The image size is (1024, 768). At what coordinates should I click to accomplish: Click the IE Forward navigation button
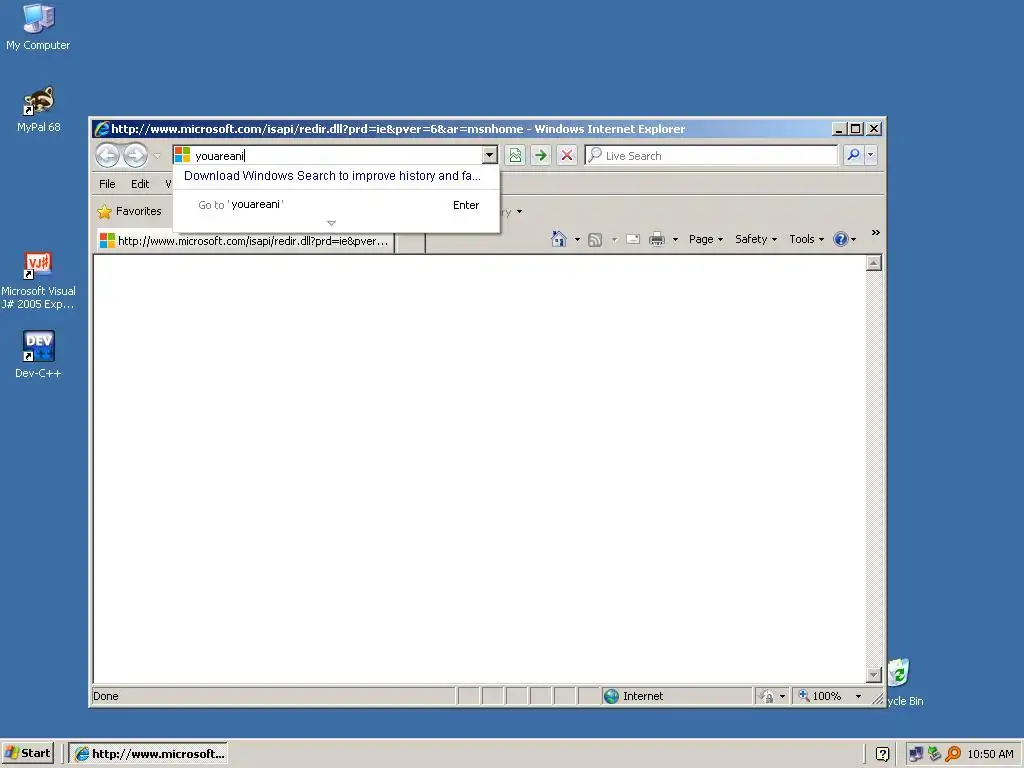point(135,155)
